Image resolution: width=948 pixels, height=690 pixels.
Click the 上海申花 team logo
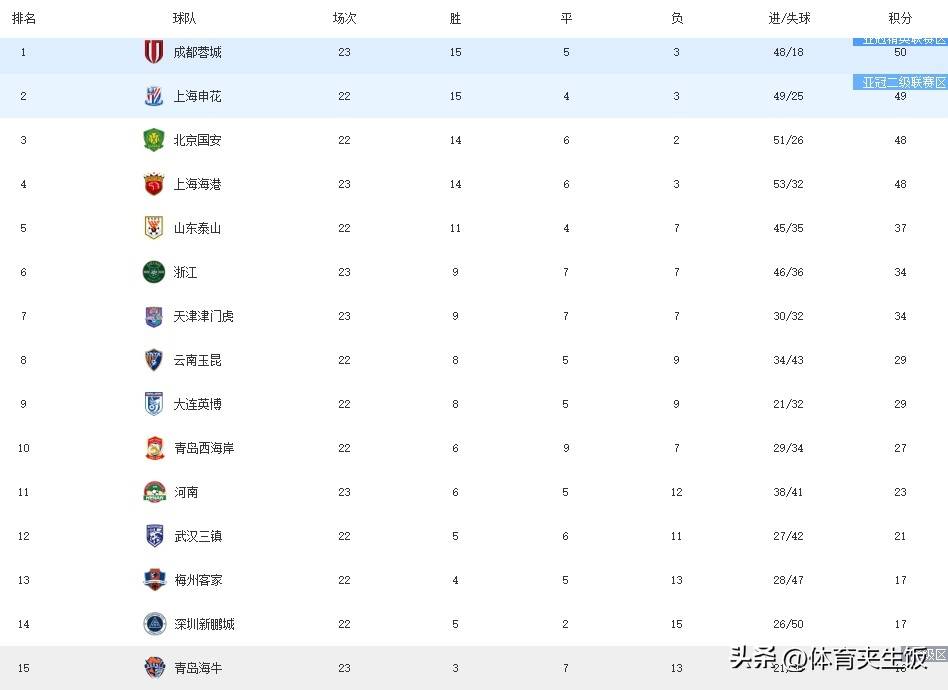coord(154,96)
